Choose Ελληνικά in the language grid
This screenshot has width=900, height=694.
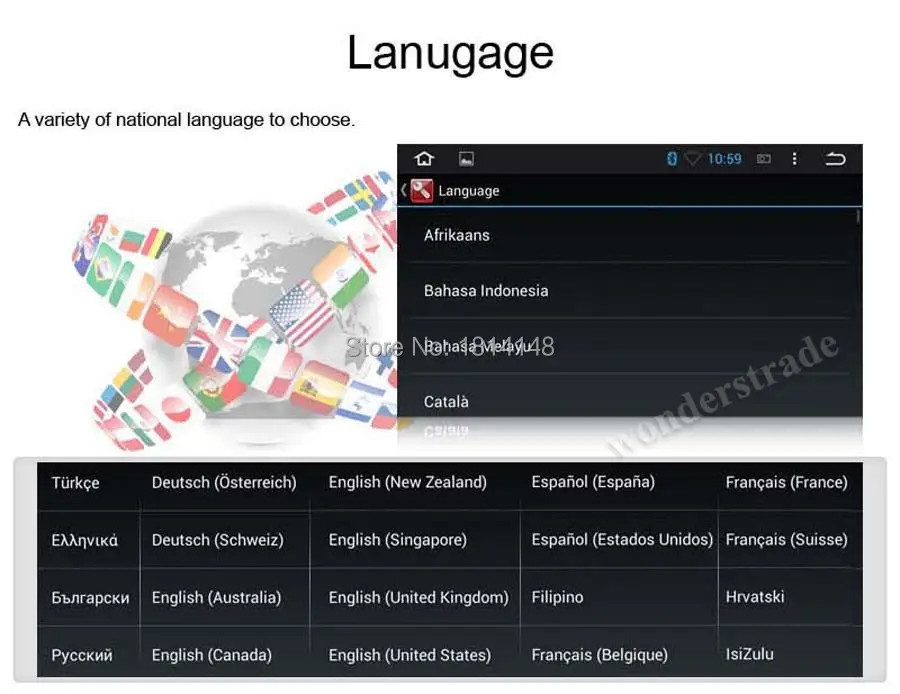coord(84,540)
